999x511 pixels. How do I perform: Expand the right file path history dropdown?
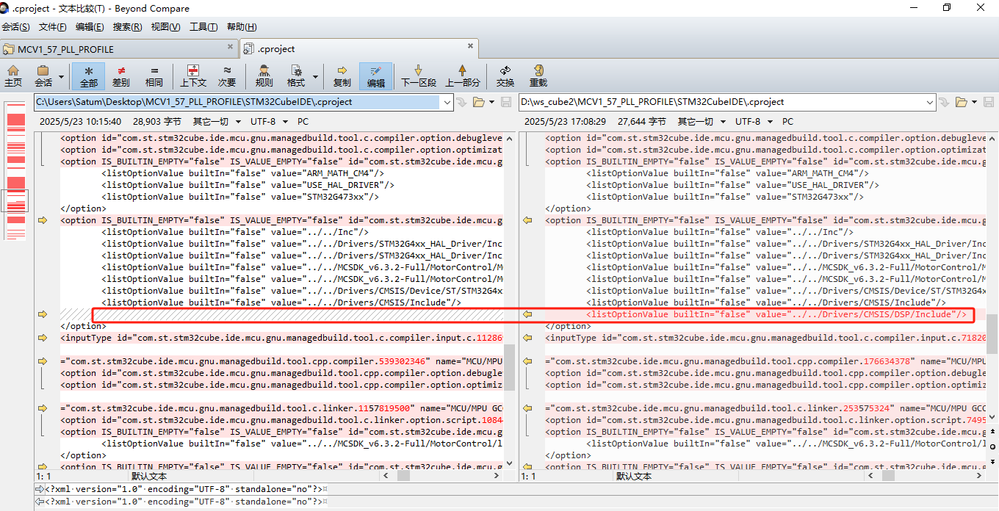click(930, 102)
